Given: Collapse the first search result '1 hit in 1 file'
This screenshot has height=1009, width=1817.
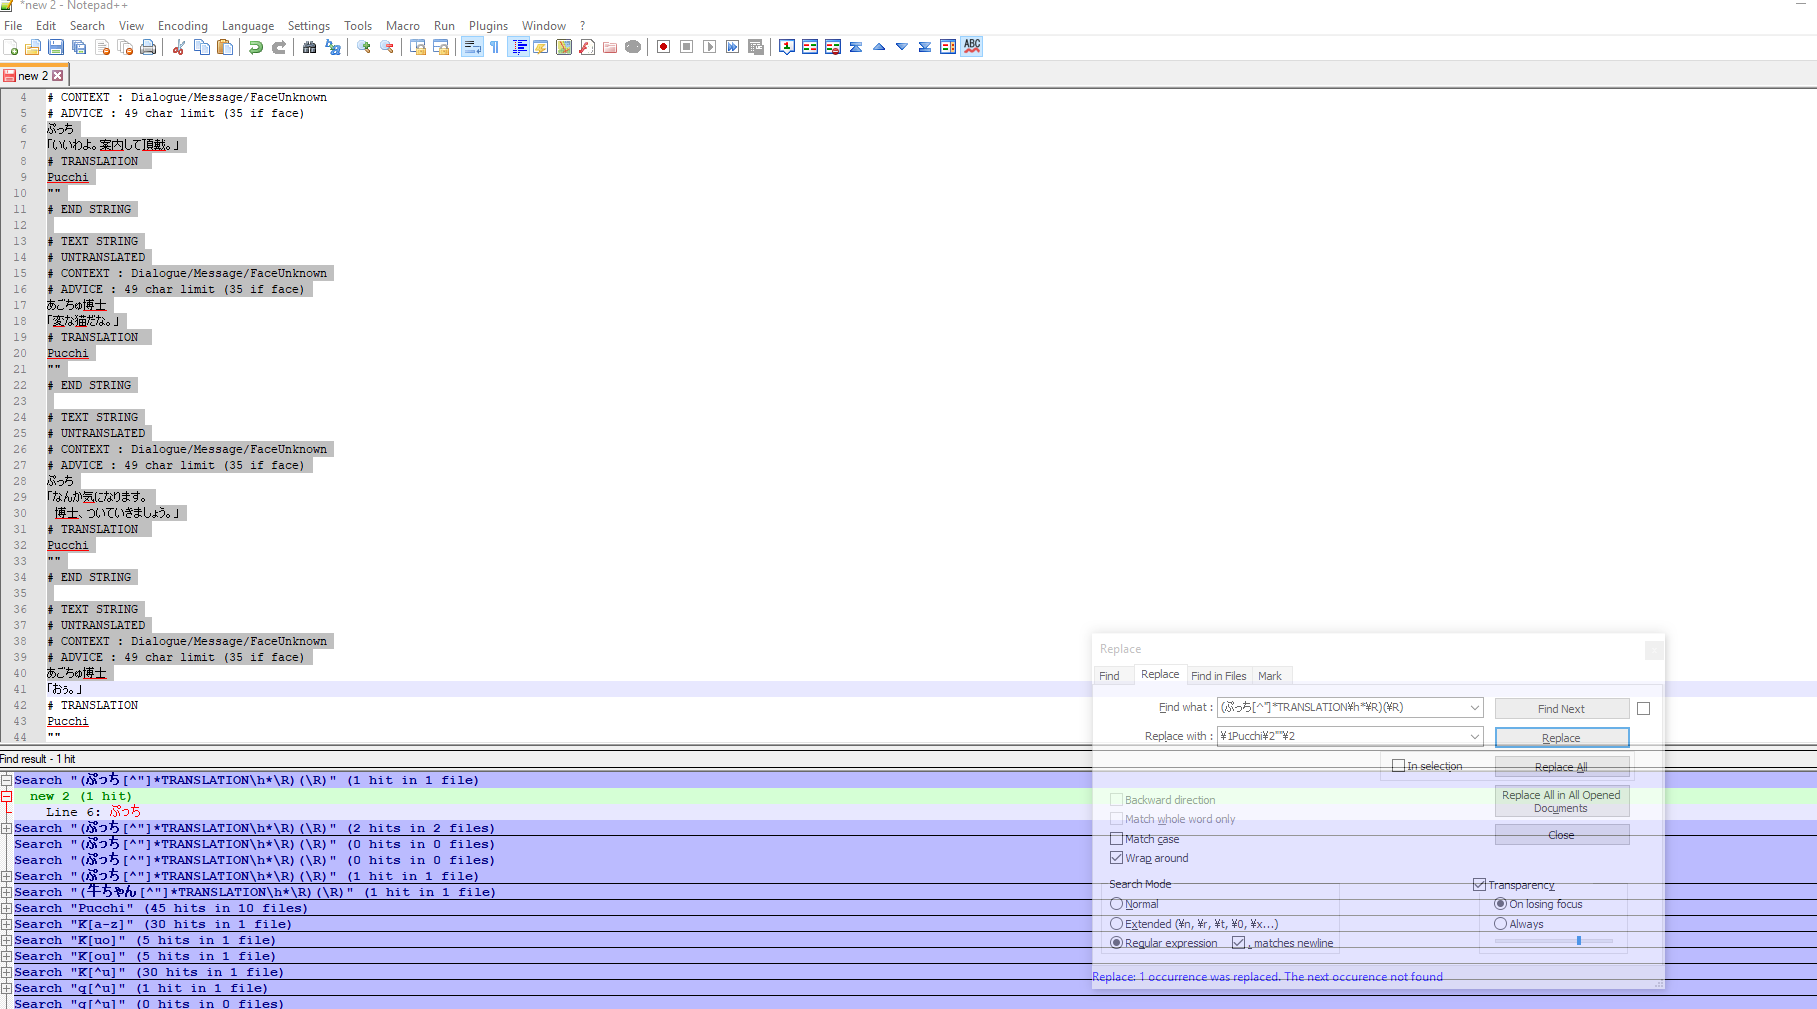Looking at the screenshot, I should 6,780.
